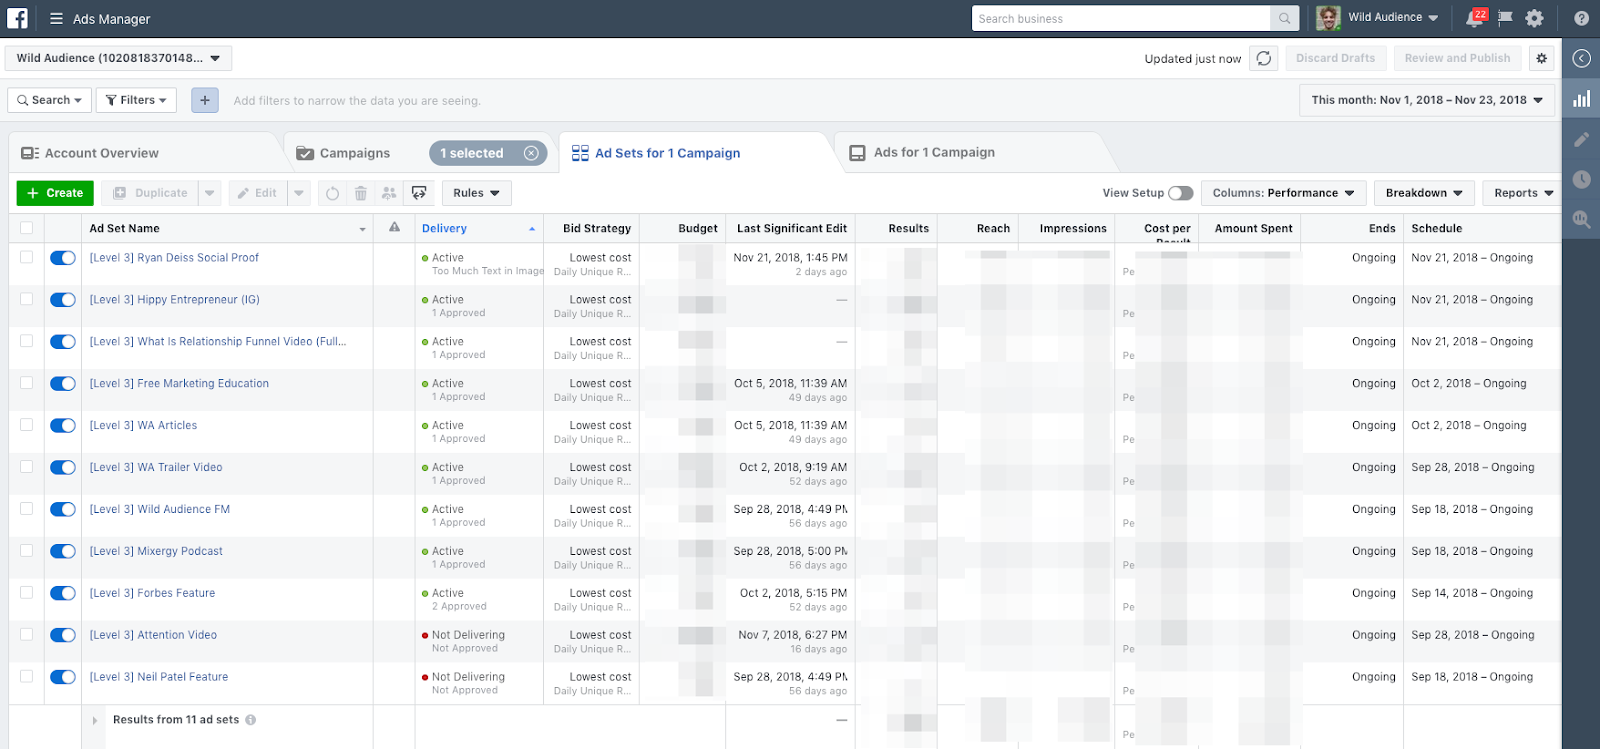Click the pencil edit icon in right sidebar
This screenshot has width=1600, height=749.
click(1581, 139)
